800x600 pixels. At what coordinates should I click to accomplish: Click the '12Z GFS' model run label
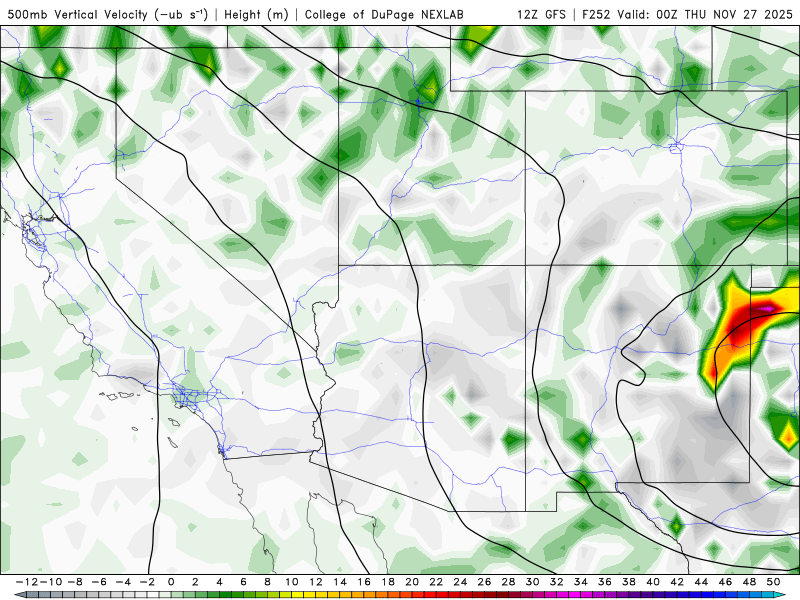pos(541,14)
